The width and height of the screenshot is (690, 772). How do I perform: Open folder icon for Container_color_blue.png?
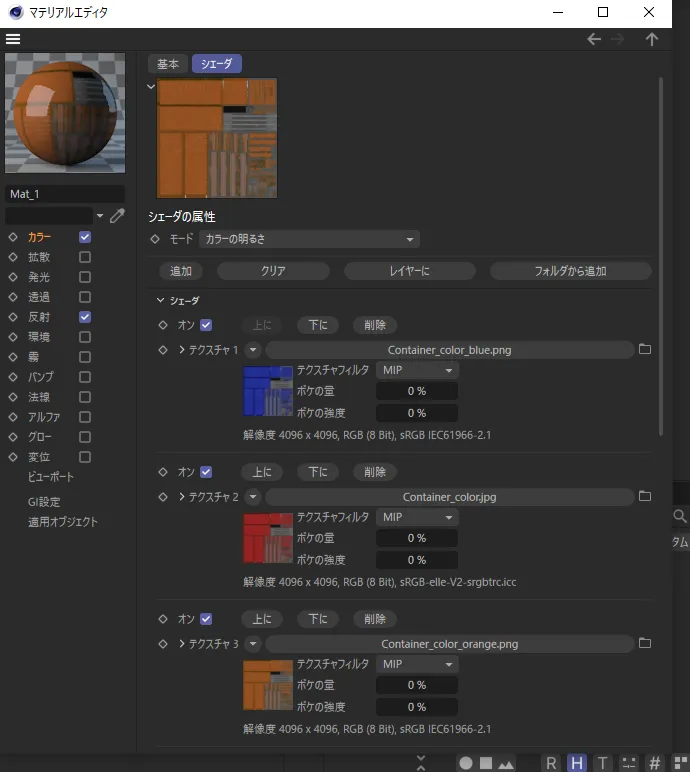pos(645,350)
